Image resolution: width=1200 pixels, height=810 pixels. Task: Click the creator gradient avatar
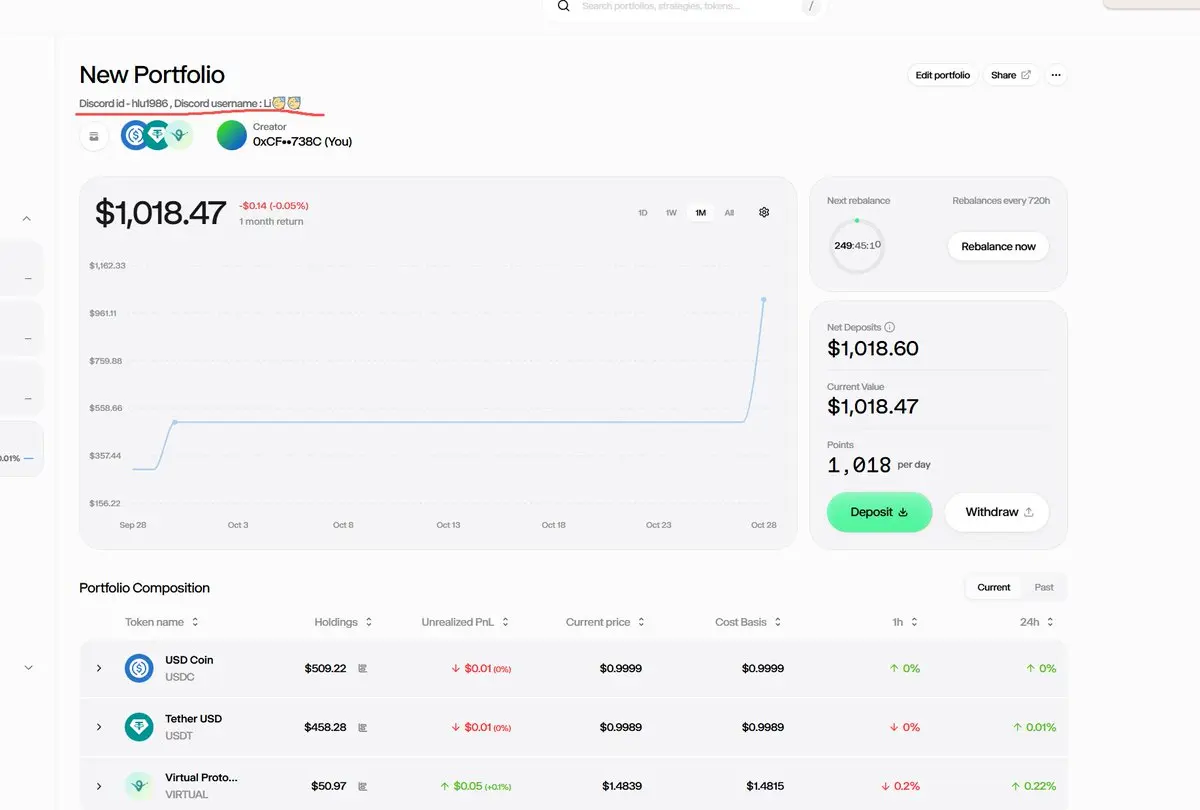(x=232, y=135)
